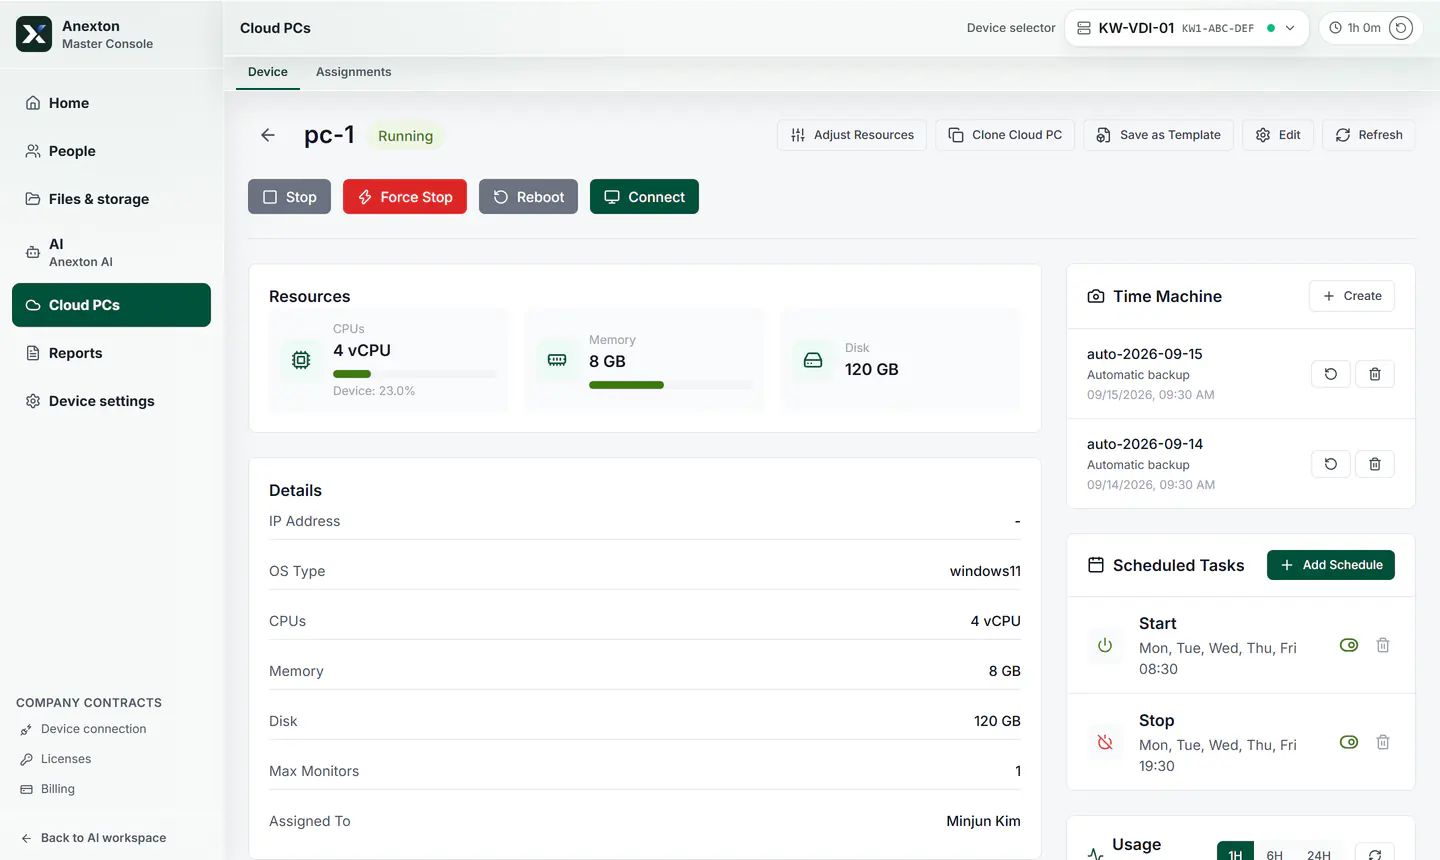This screenshot has height=860, width=1440.
Task: Delete the Stop scheduled task at 19:30
Action: coord(1383,742)
